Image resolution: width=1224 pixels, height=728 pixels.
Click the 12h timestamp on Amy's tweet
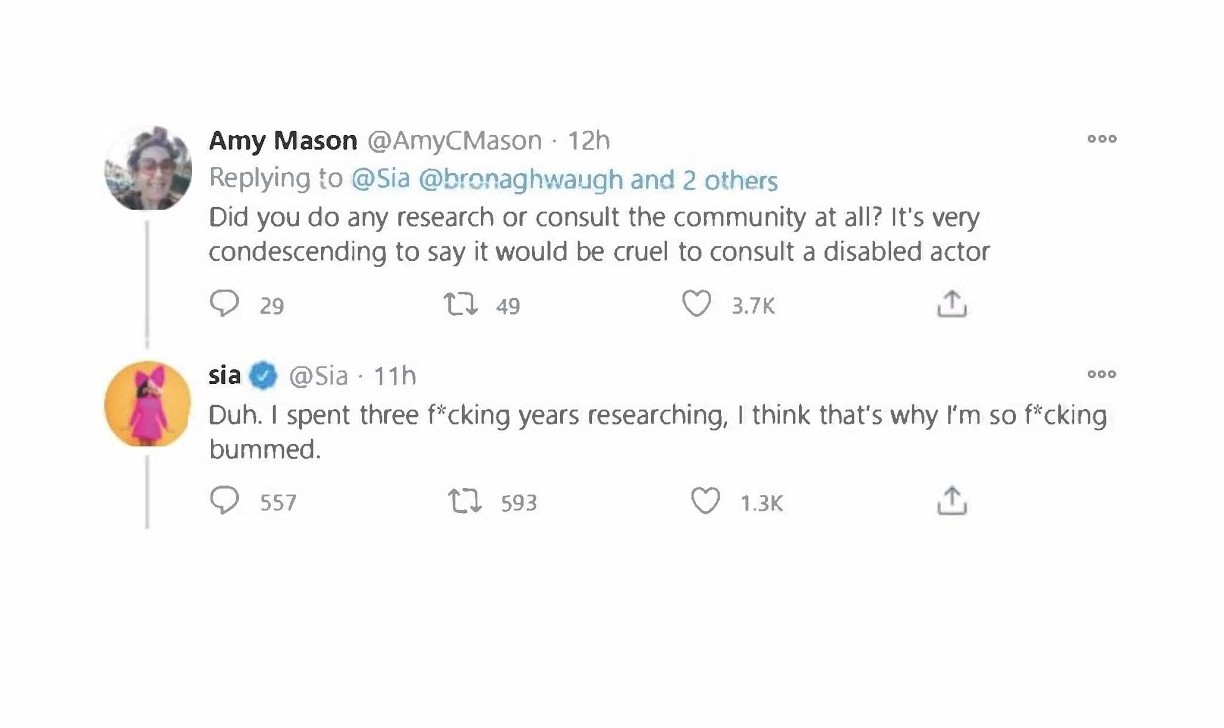588,141
